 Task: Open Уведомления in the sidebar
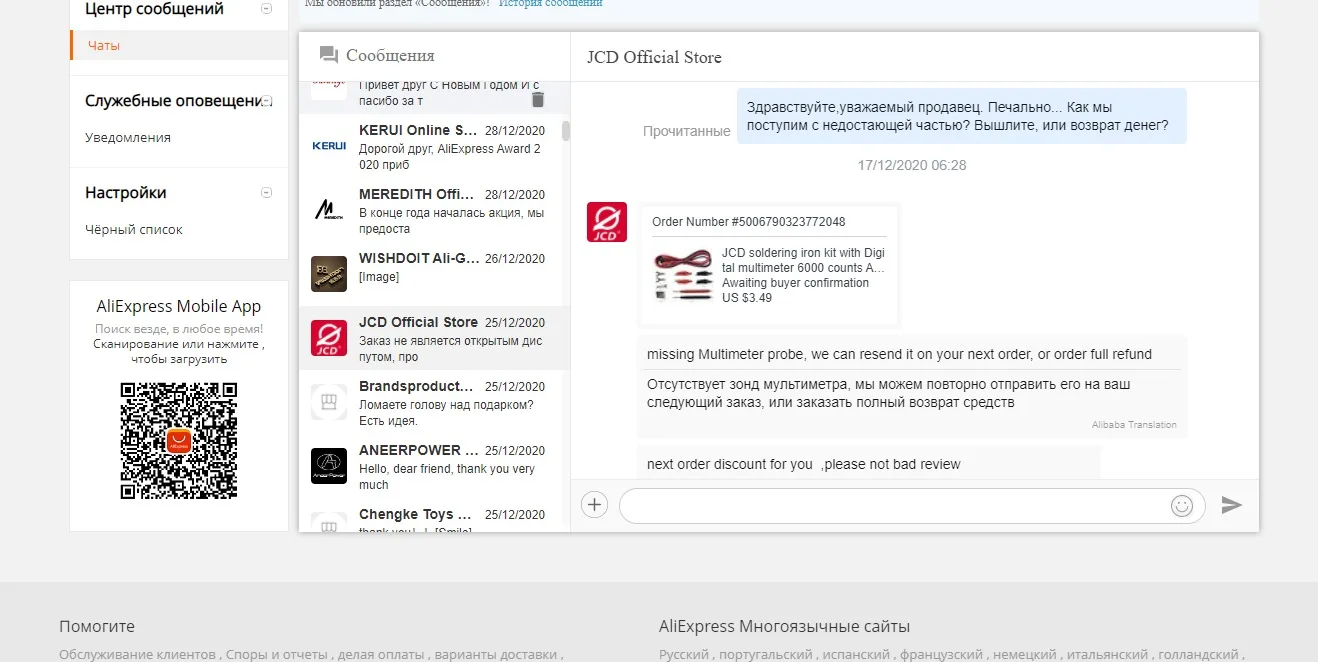[x=128, y=137]
